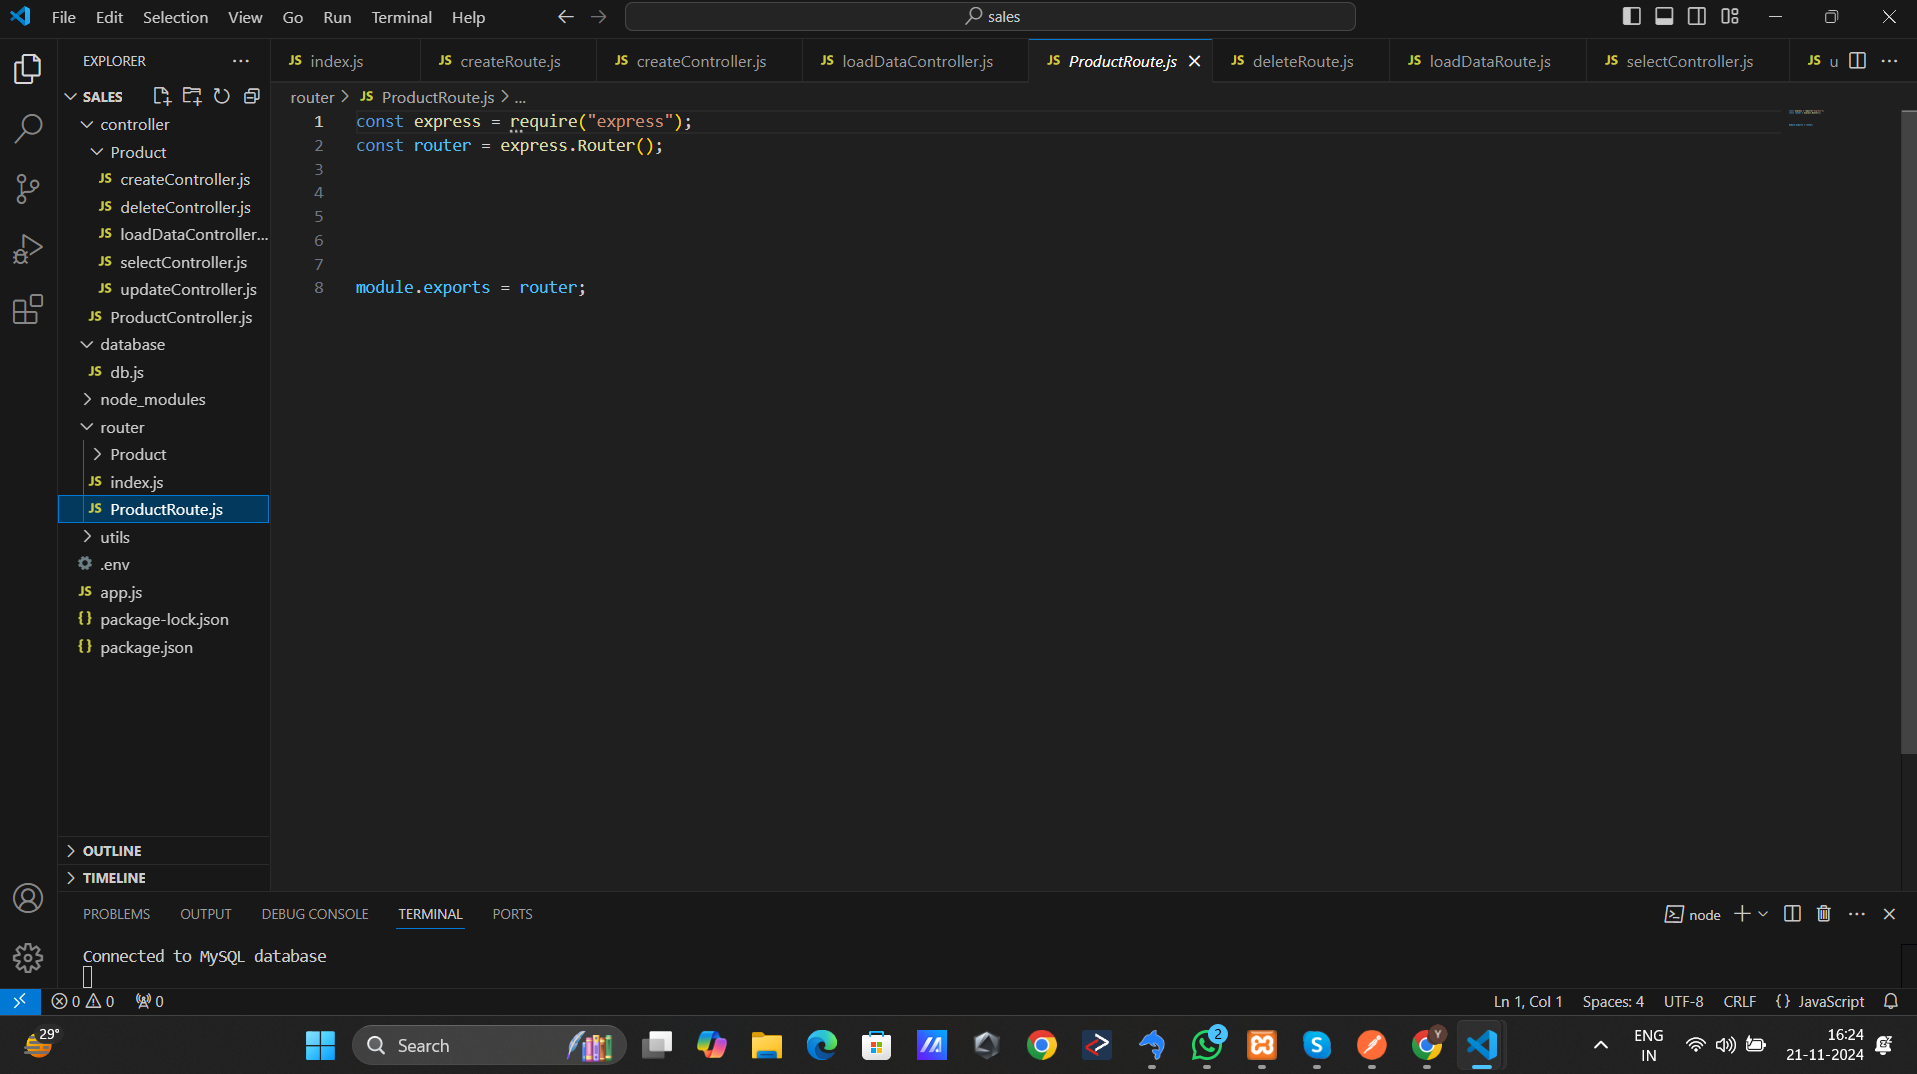This screenshot has height=1074, width=1917.
Task: Click the New File icon in Explorer
Action: coord(161,96)
